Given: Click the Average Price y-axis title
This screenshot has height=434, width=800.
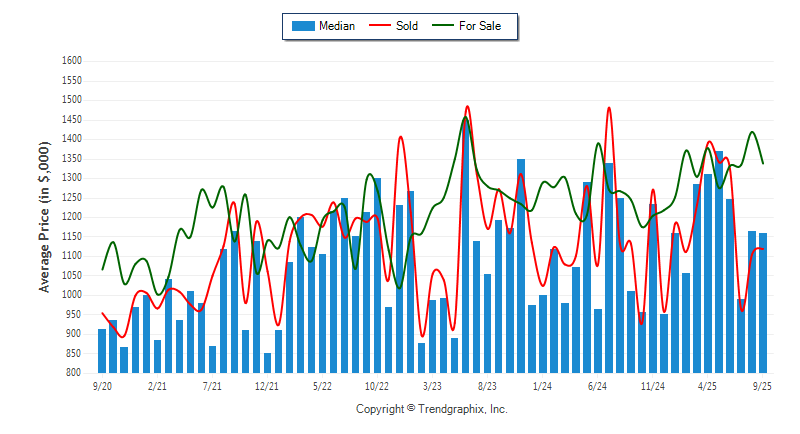Looking at the screenshot, I should (x=44, y=217).
